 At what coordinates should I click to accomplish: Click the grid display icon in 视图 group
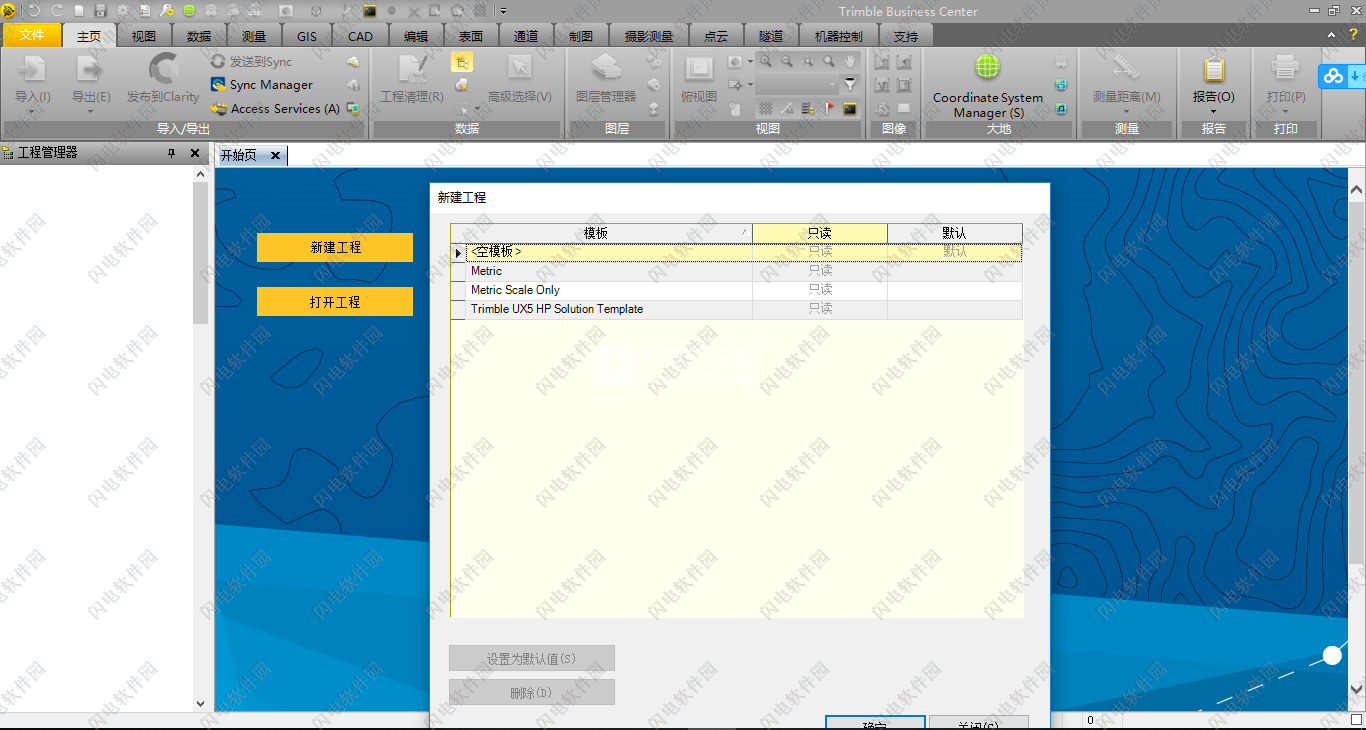point(766,108)
